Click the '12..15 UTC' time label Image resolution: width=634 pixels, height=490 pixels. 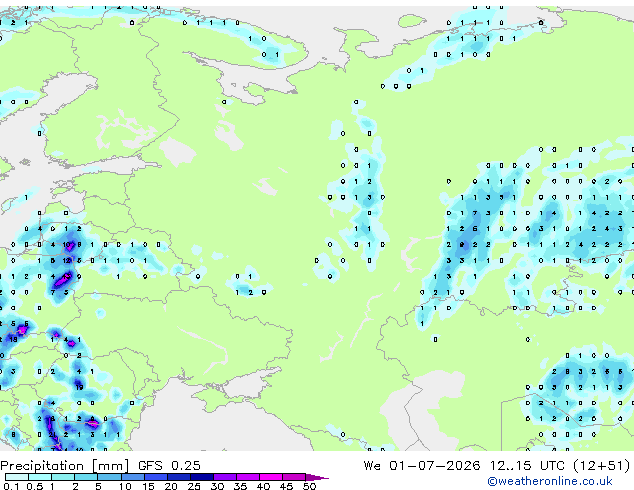coord(527,466)
